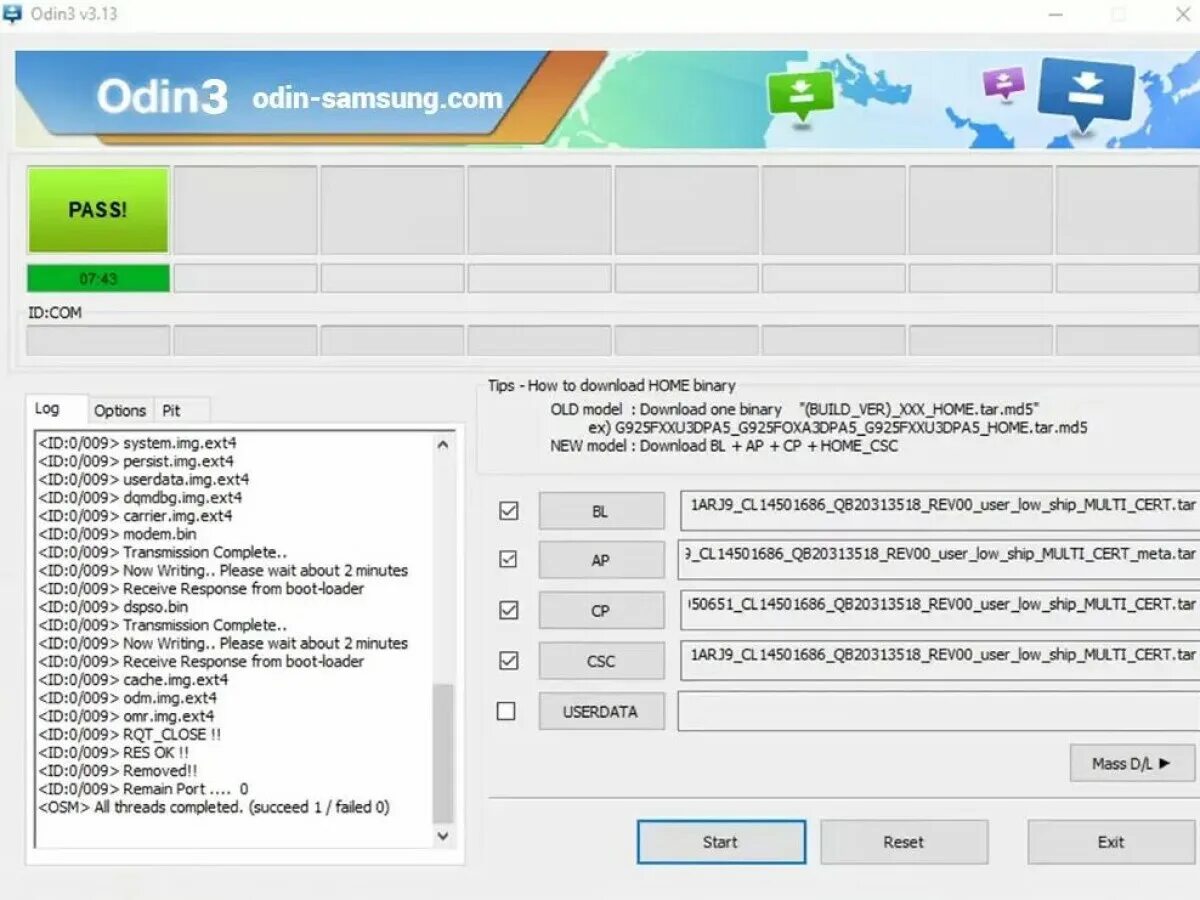1200x900 pixels.
Task: Click the Reset button
Action: pos(904,842)
